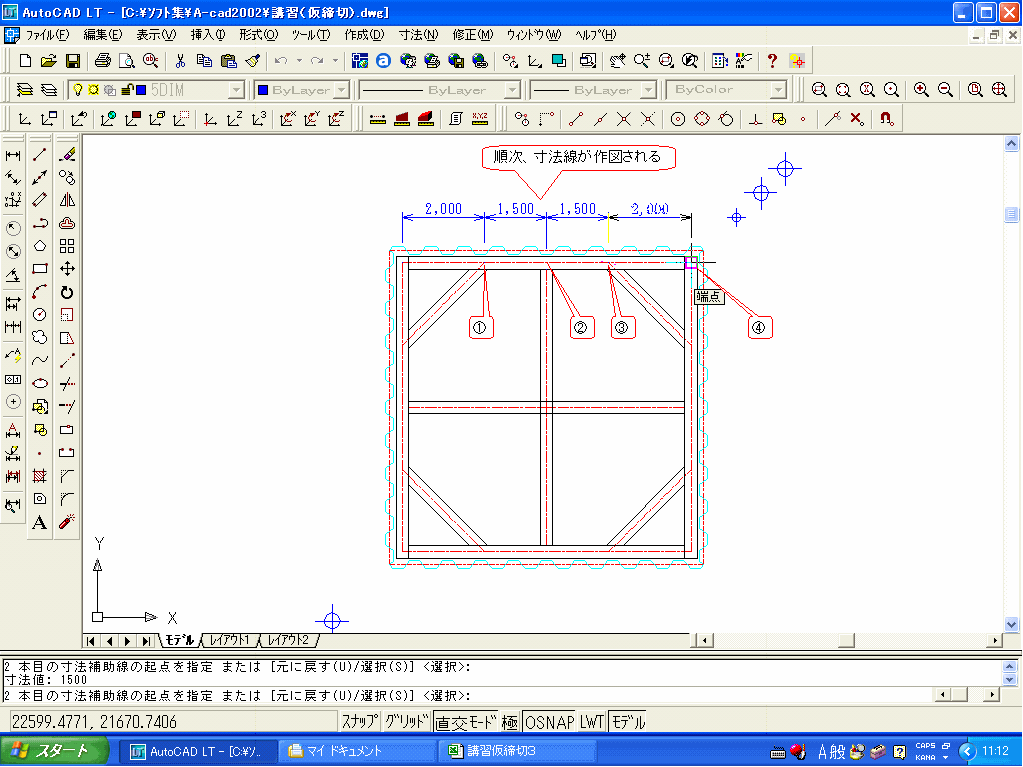Click the Print icon
Screen dimensions: 1023x767
[102, 61]
